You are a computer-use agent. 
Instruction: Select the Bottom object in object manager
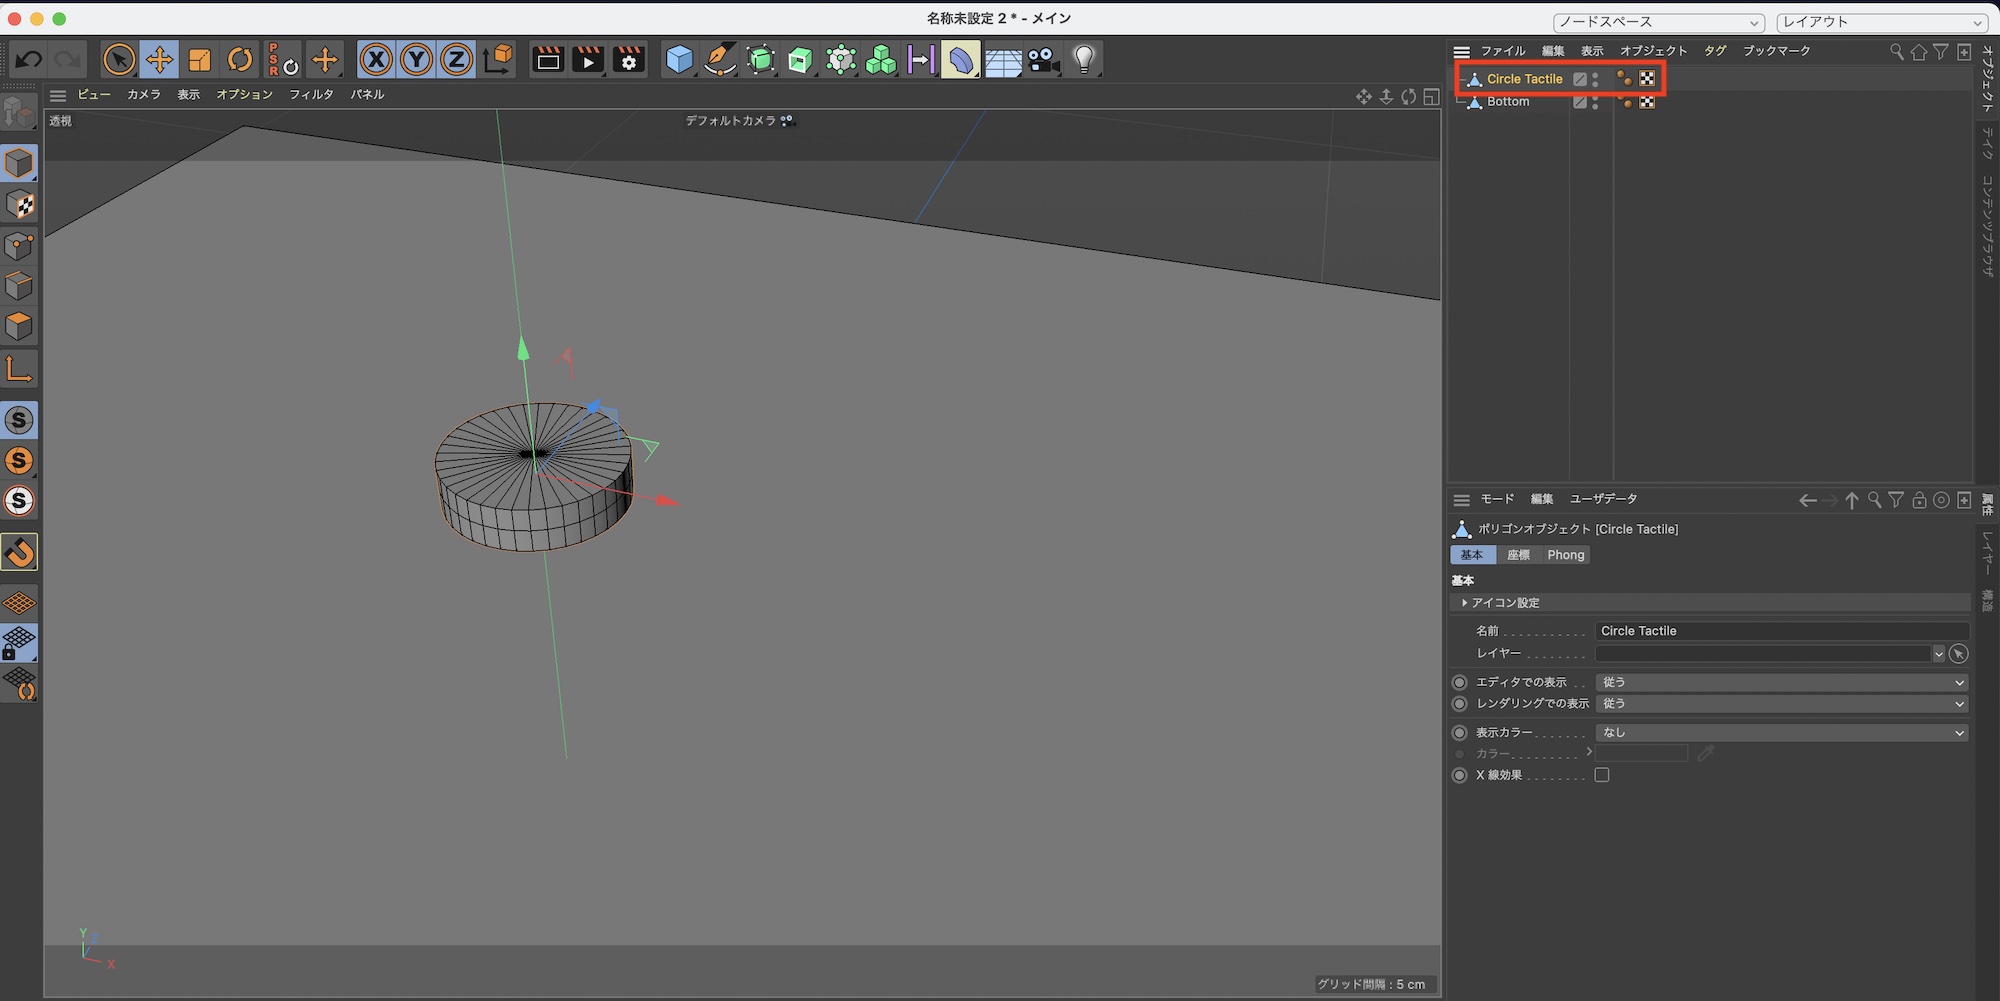point(1508,102)
